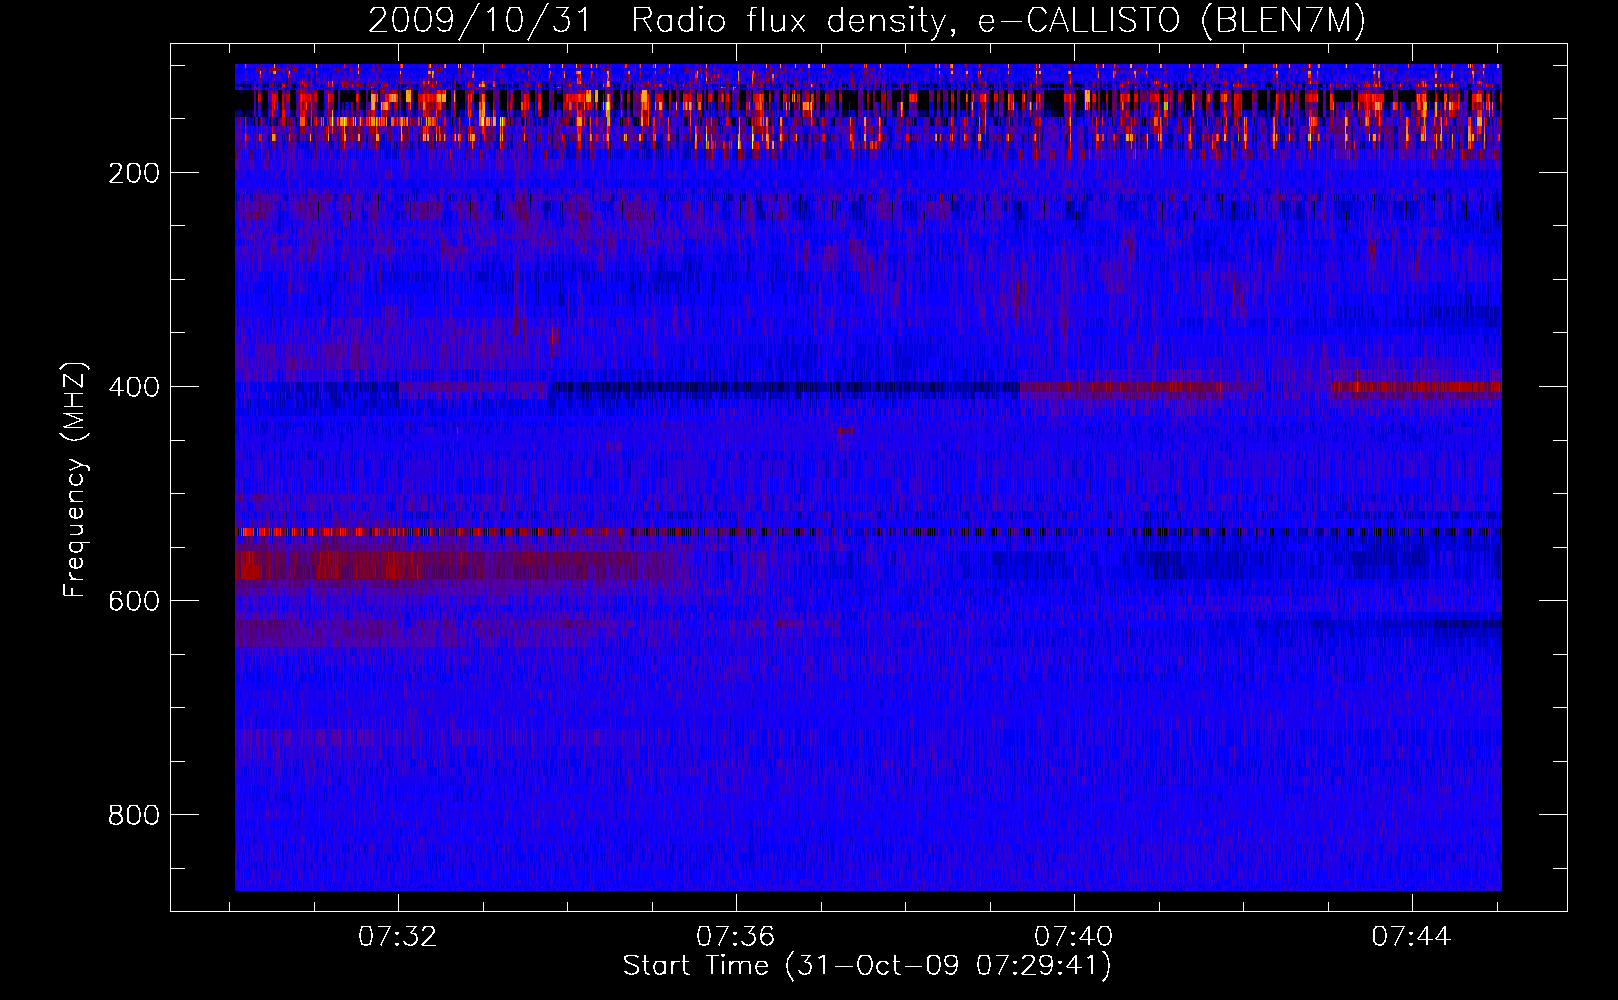
Task: Click the 07:44 time tick label
Action: coord(1411,937)
